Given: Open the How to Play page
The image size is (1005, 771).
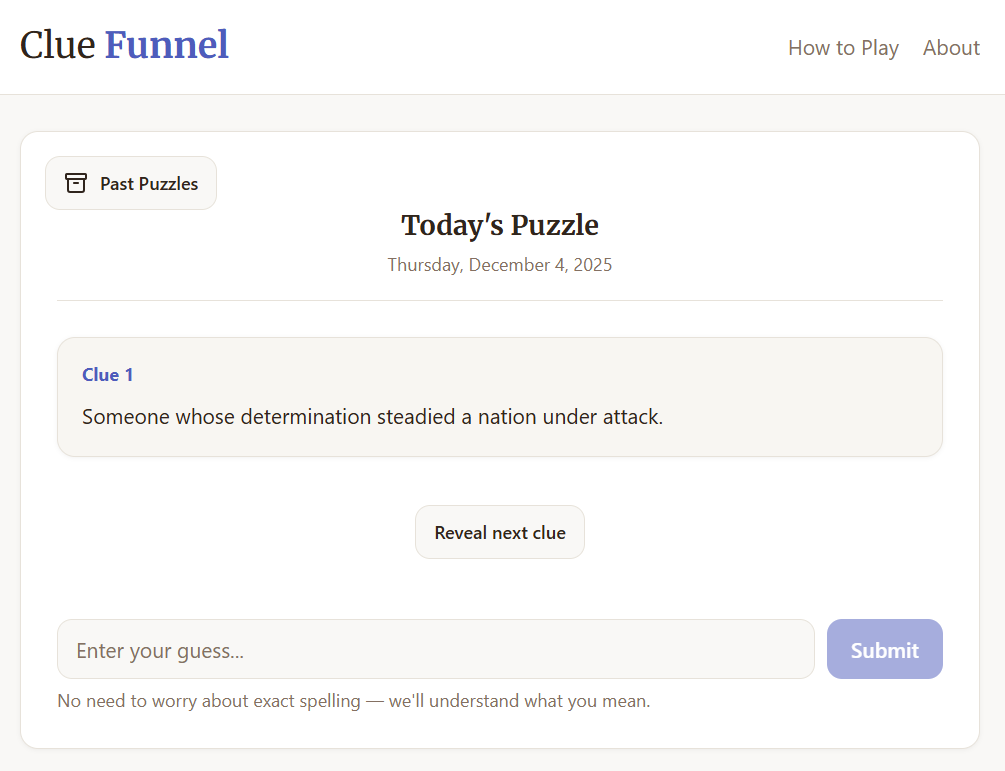Looking at the screenshot, I should (843, 47).
